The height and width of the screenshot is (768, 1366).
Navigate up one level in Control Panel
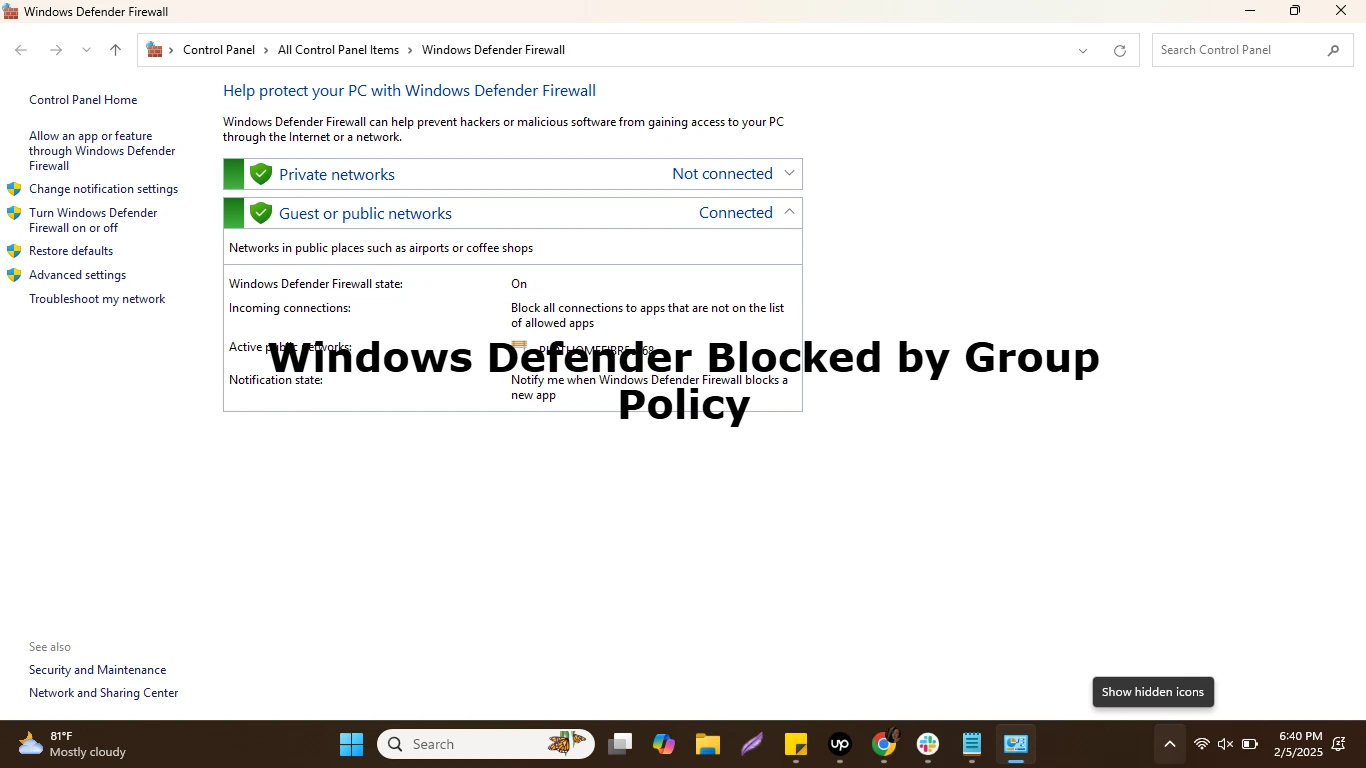(115, 50)
